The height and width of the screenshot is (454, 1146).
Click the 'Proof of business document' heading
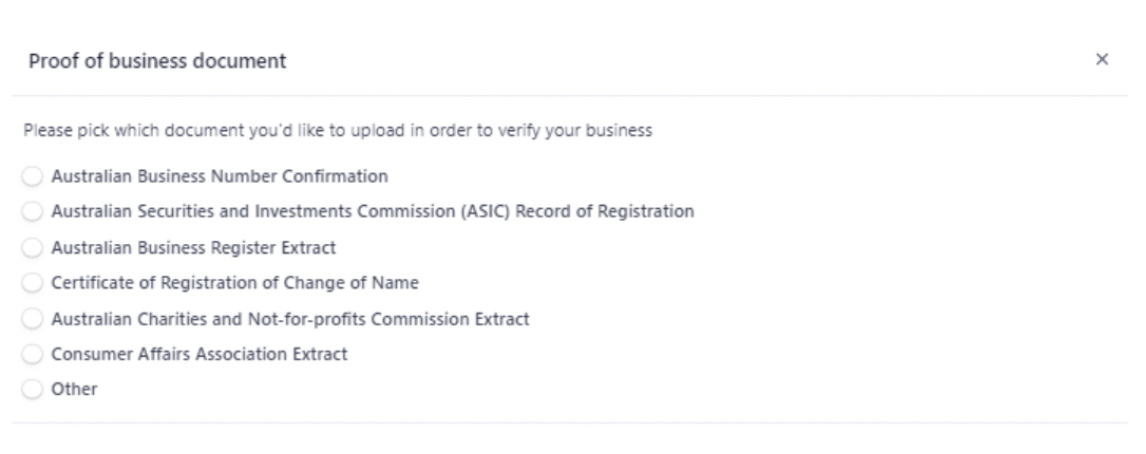tap(157, 61)
